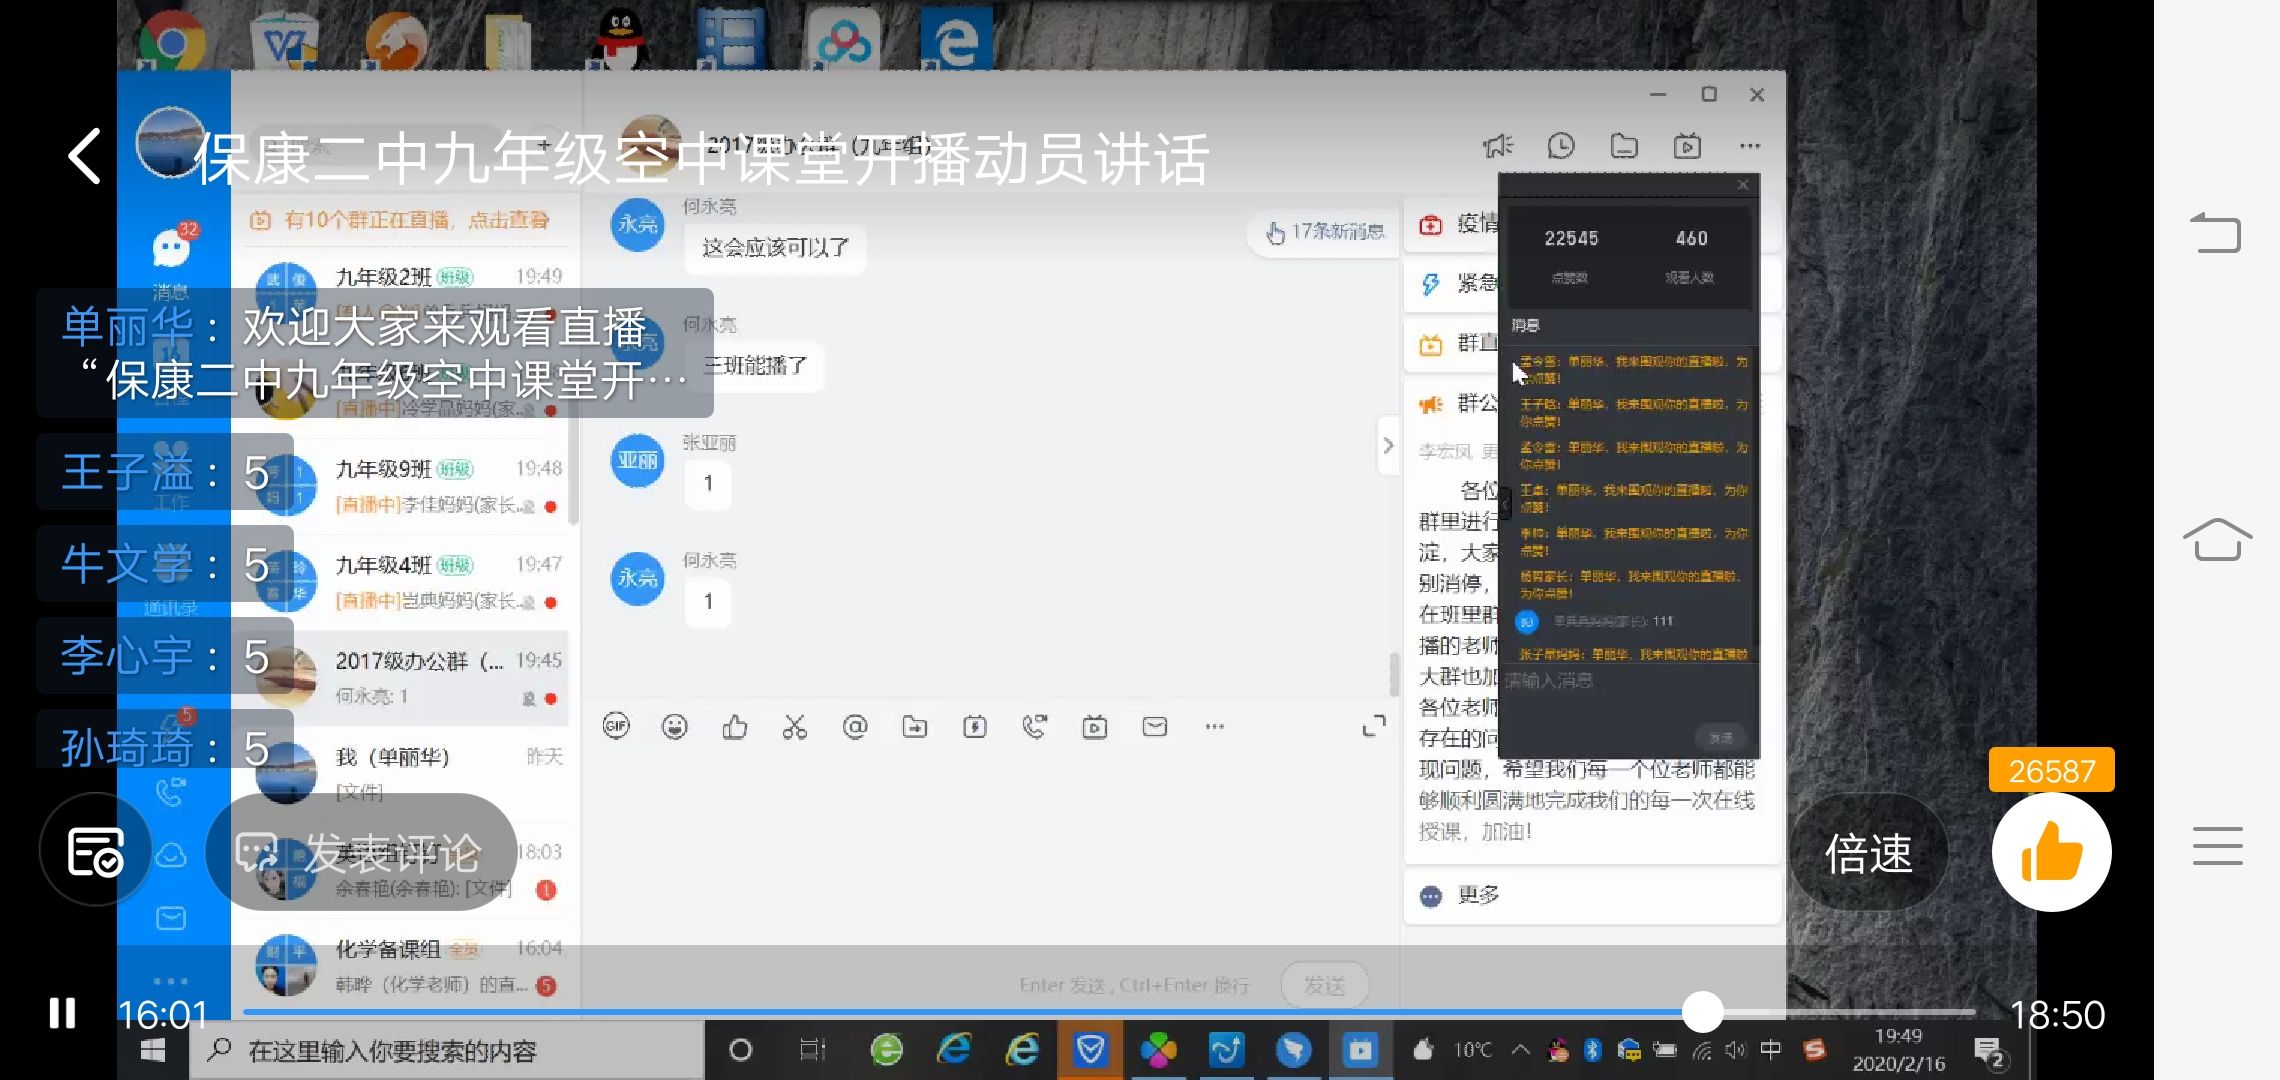Screen dimensions: 2280x1080
Task: Click the 发送 send button in chat
Action: pos(1325,986)
